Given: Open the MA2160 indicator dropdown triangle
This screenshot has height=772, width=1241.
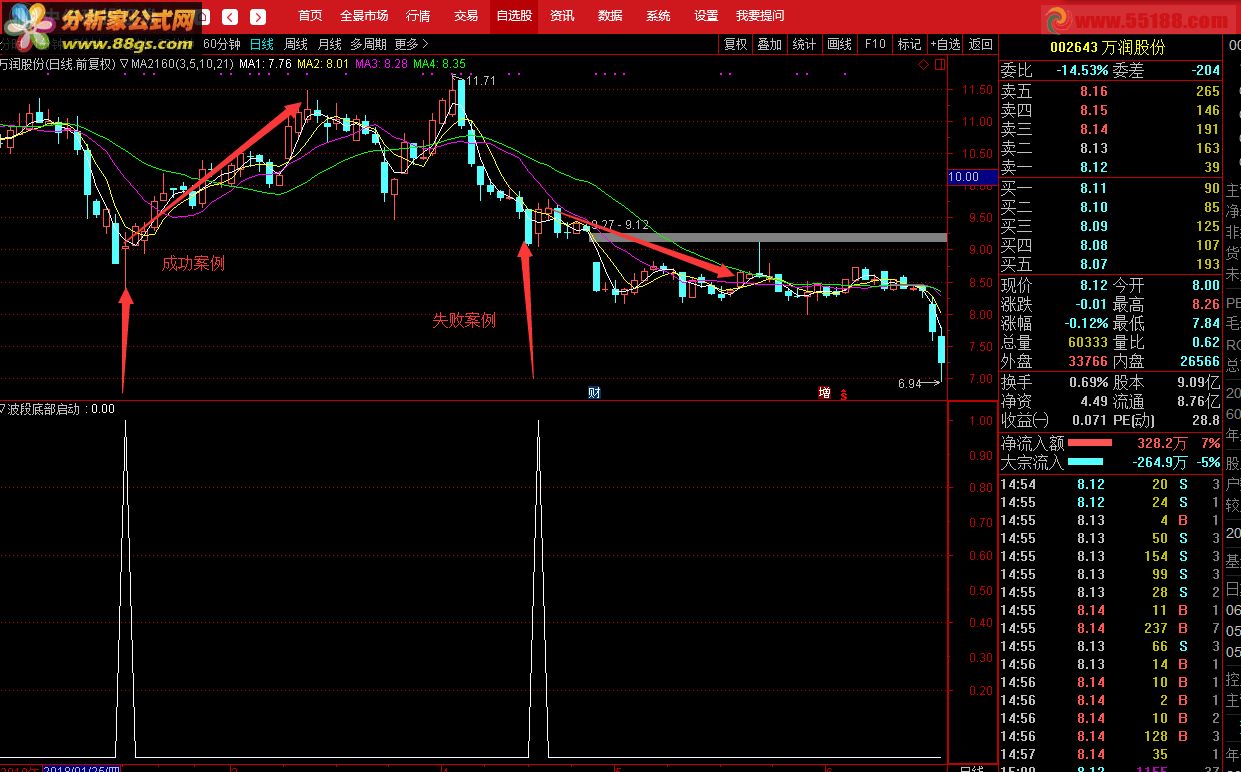Looking at the screenshot, I should (124, 64).
